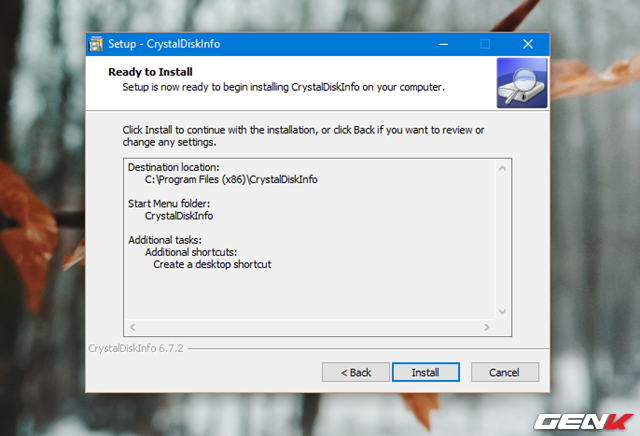640x436 pixels.
Task: Close the Setup window
Action: [528, 44]
